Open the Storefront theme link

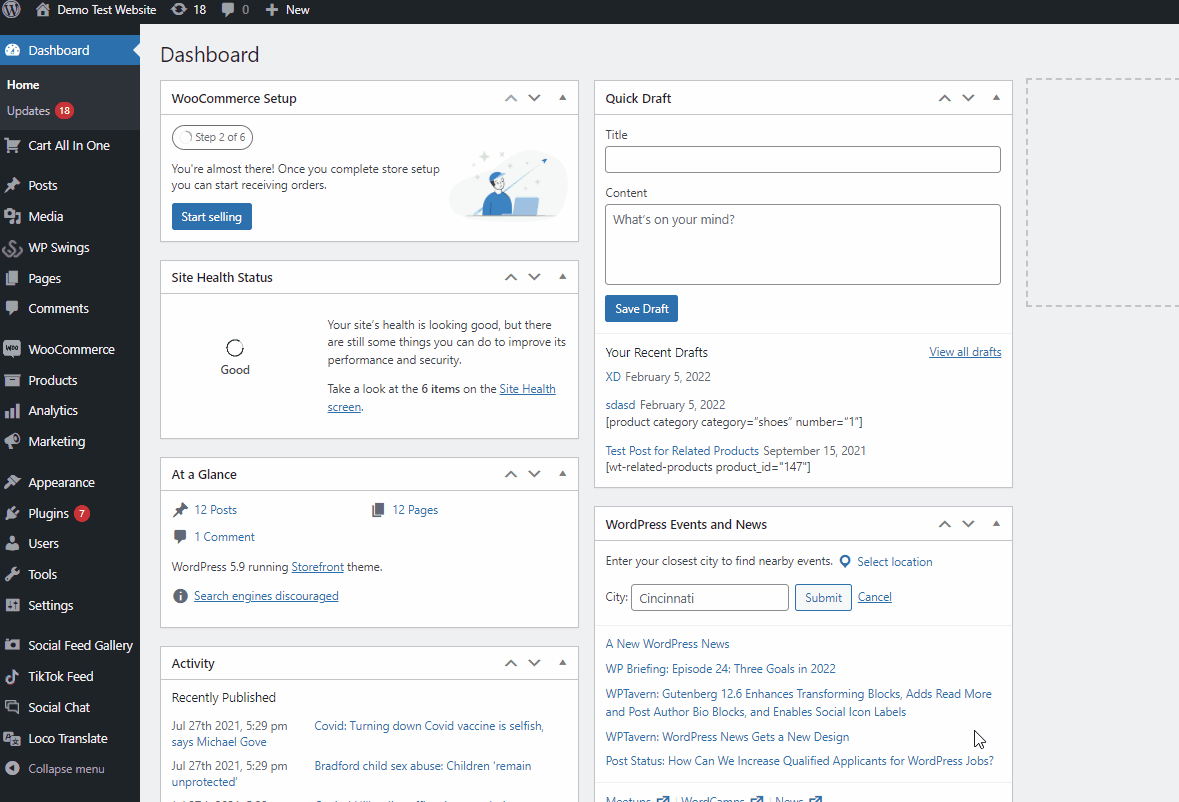(317, 567)
